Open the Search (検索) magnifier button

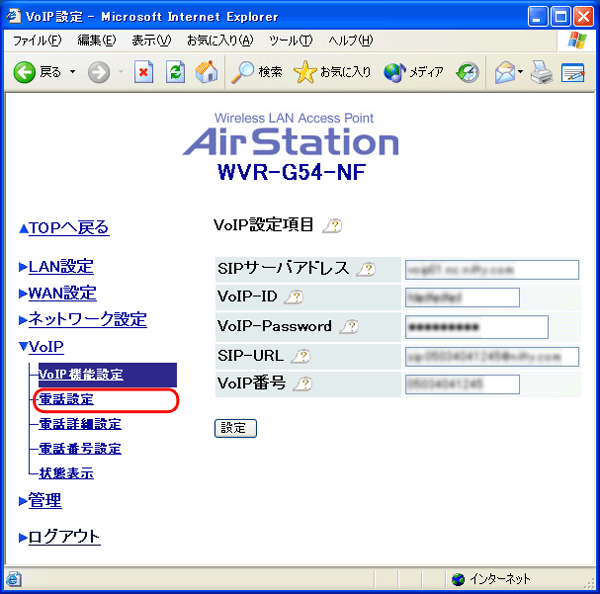pos(257,72)
